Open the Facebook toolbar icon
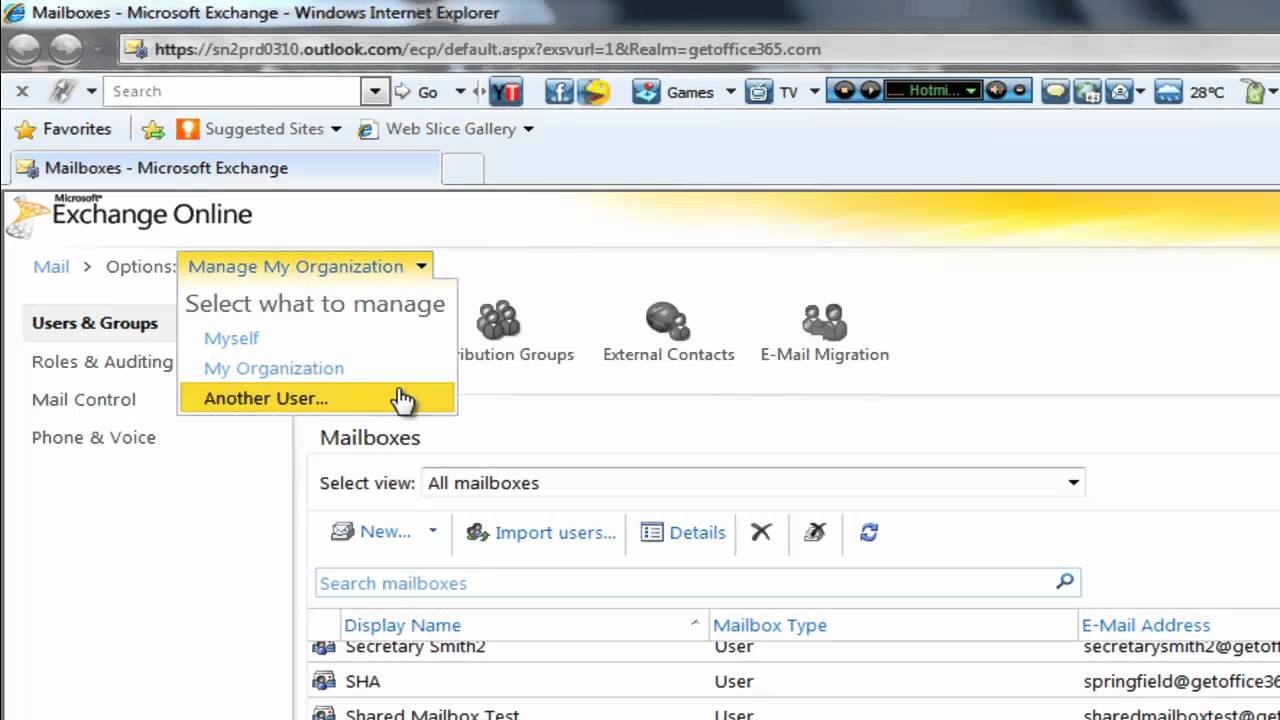The width and height of the screenshot is (1280, 720). 559,92
